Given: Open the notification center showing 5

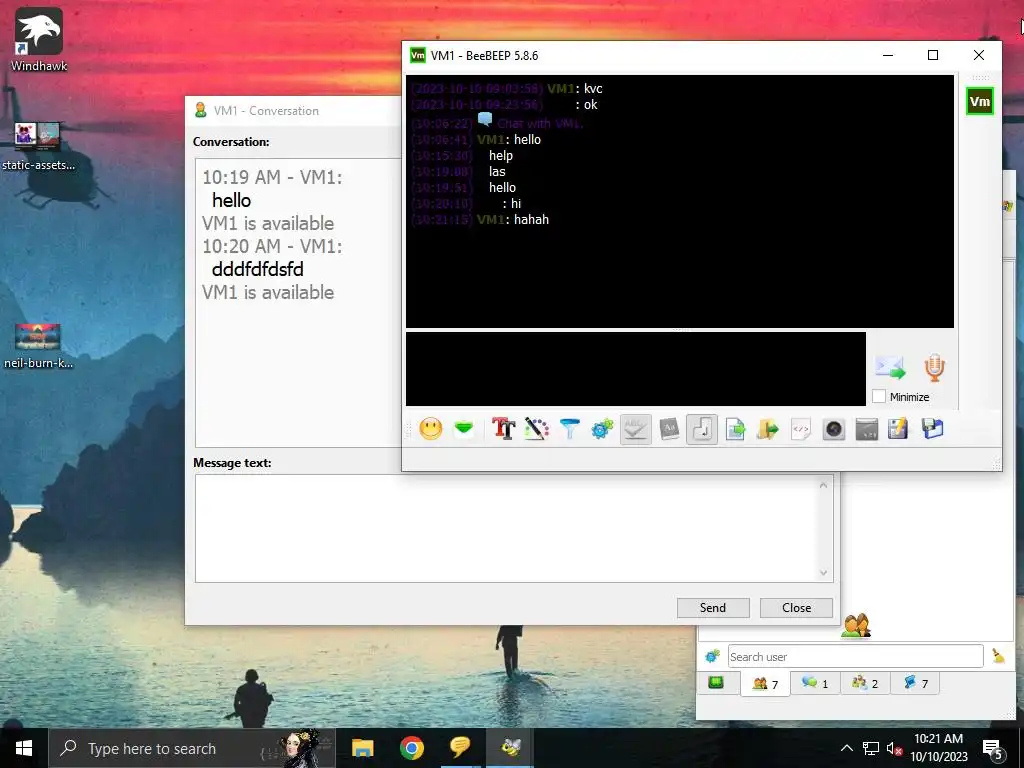Looking at the screenshot, I should [x=993, y=749].
